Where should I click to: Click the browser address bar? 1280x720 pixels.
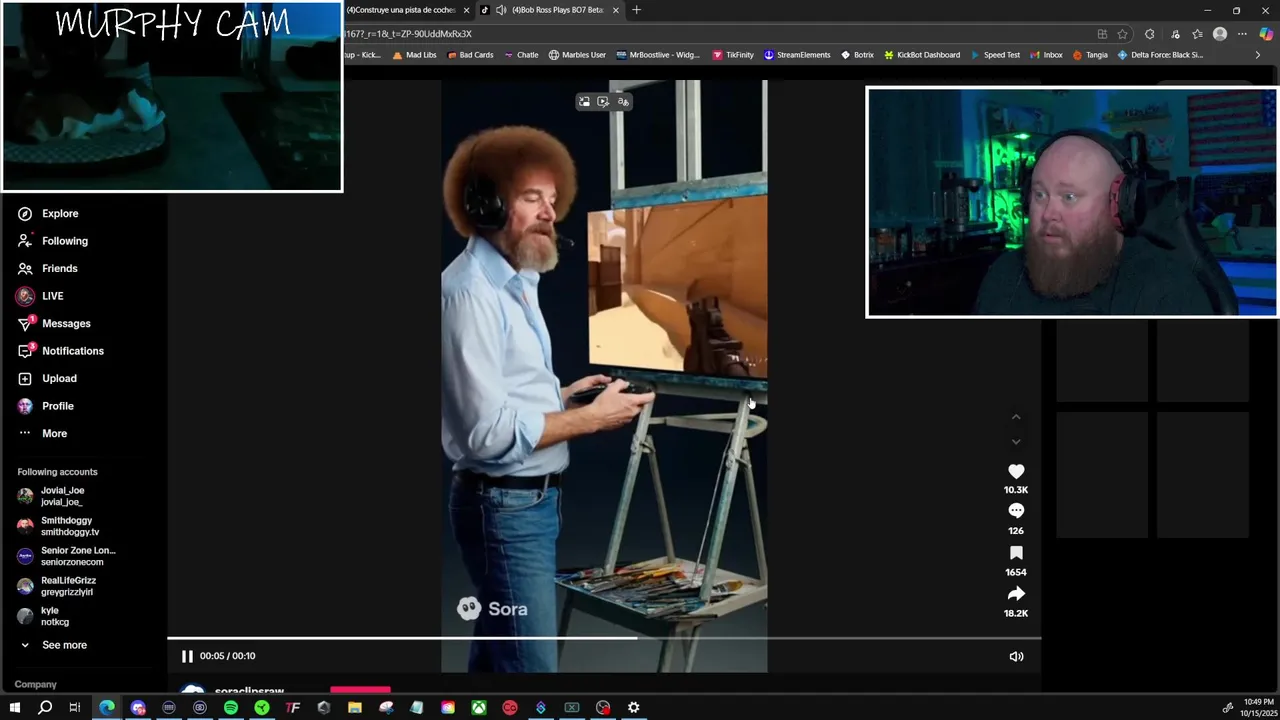715,34
